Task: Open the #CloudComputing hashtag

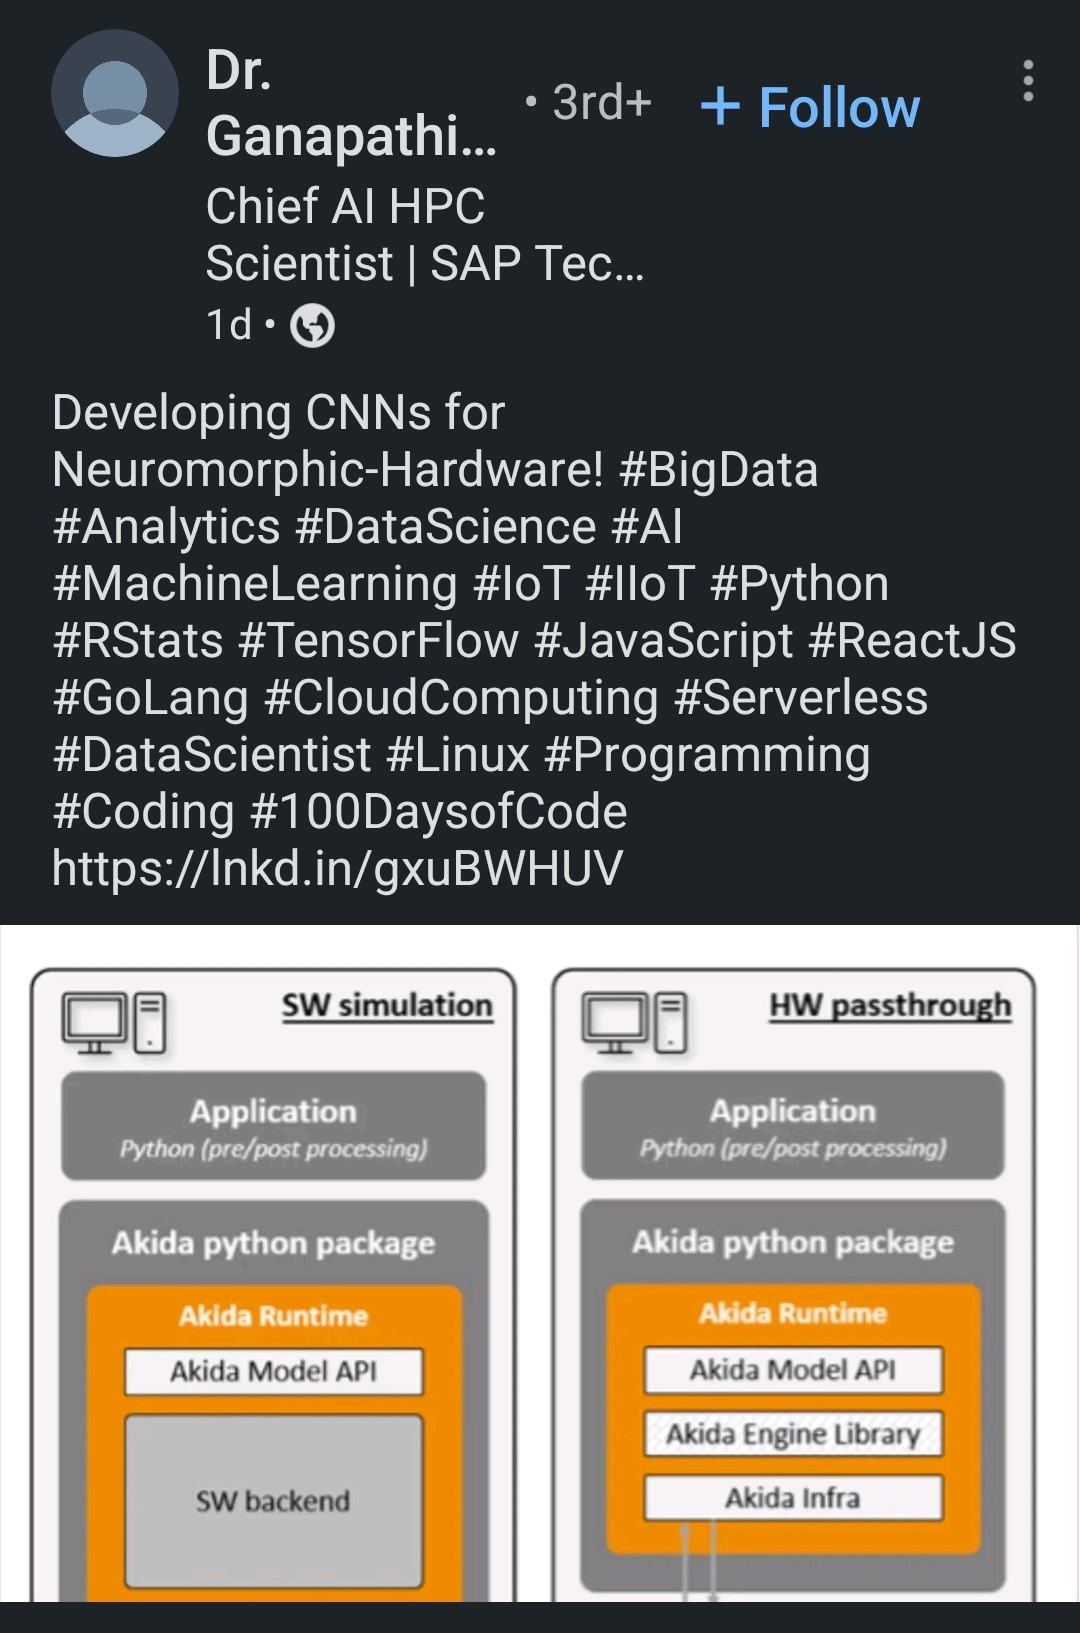Action: pos(461,697)
